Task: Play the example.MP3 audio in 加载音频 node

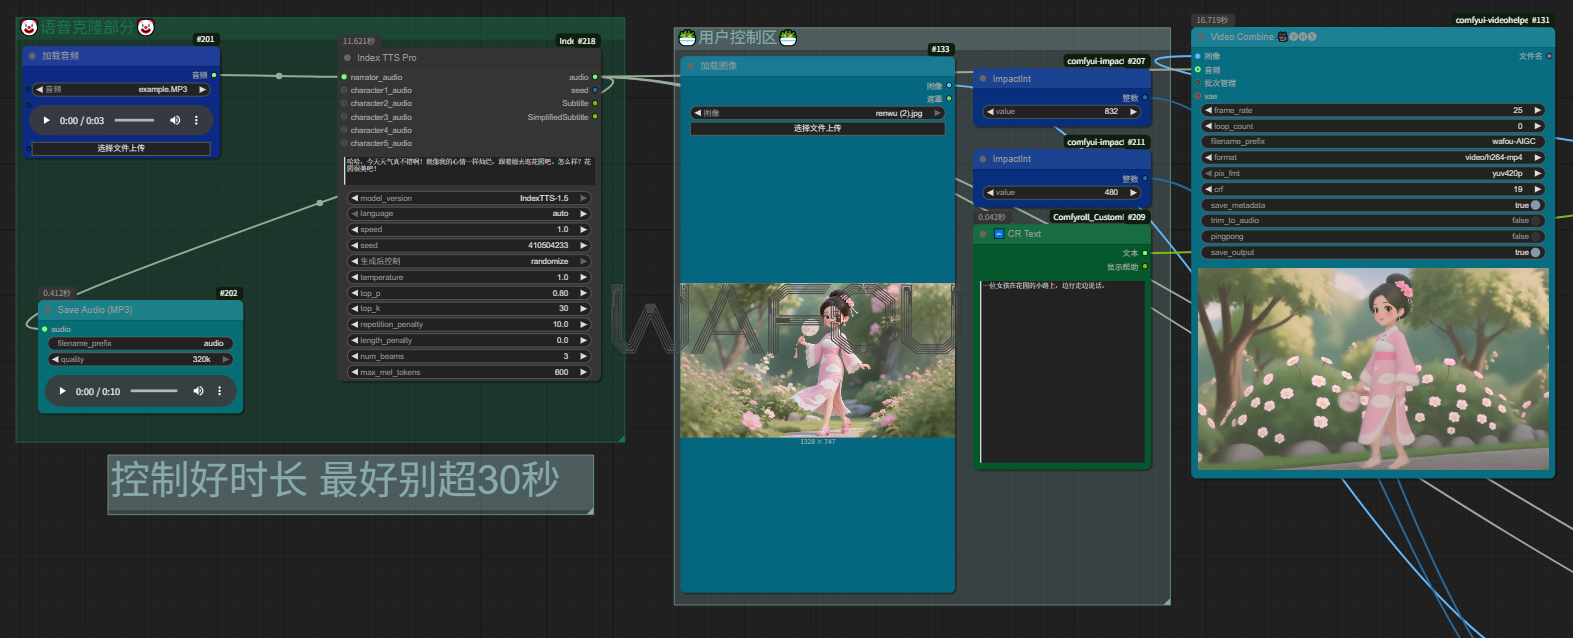Action: pyautogui.click(x=46, y=121)
